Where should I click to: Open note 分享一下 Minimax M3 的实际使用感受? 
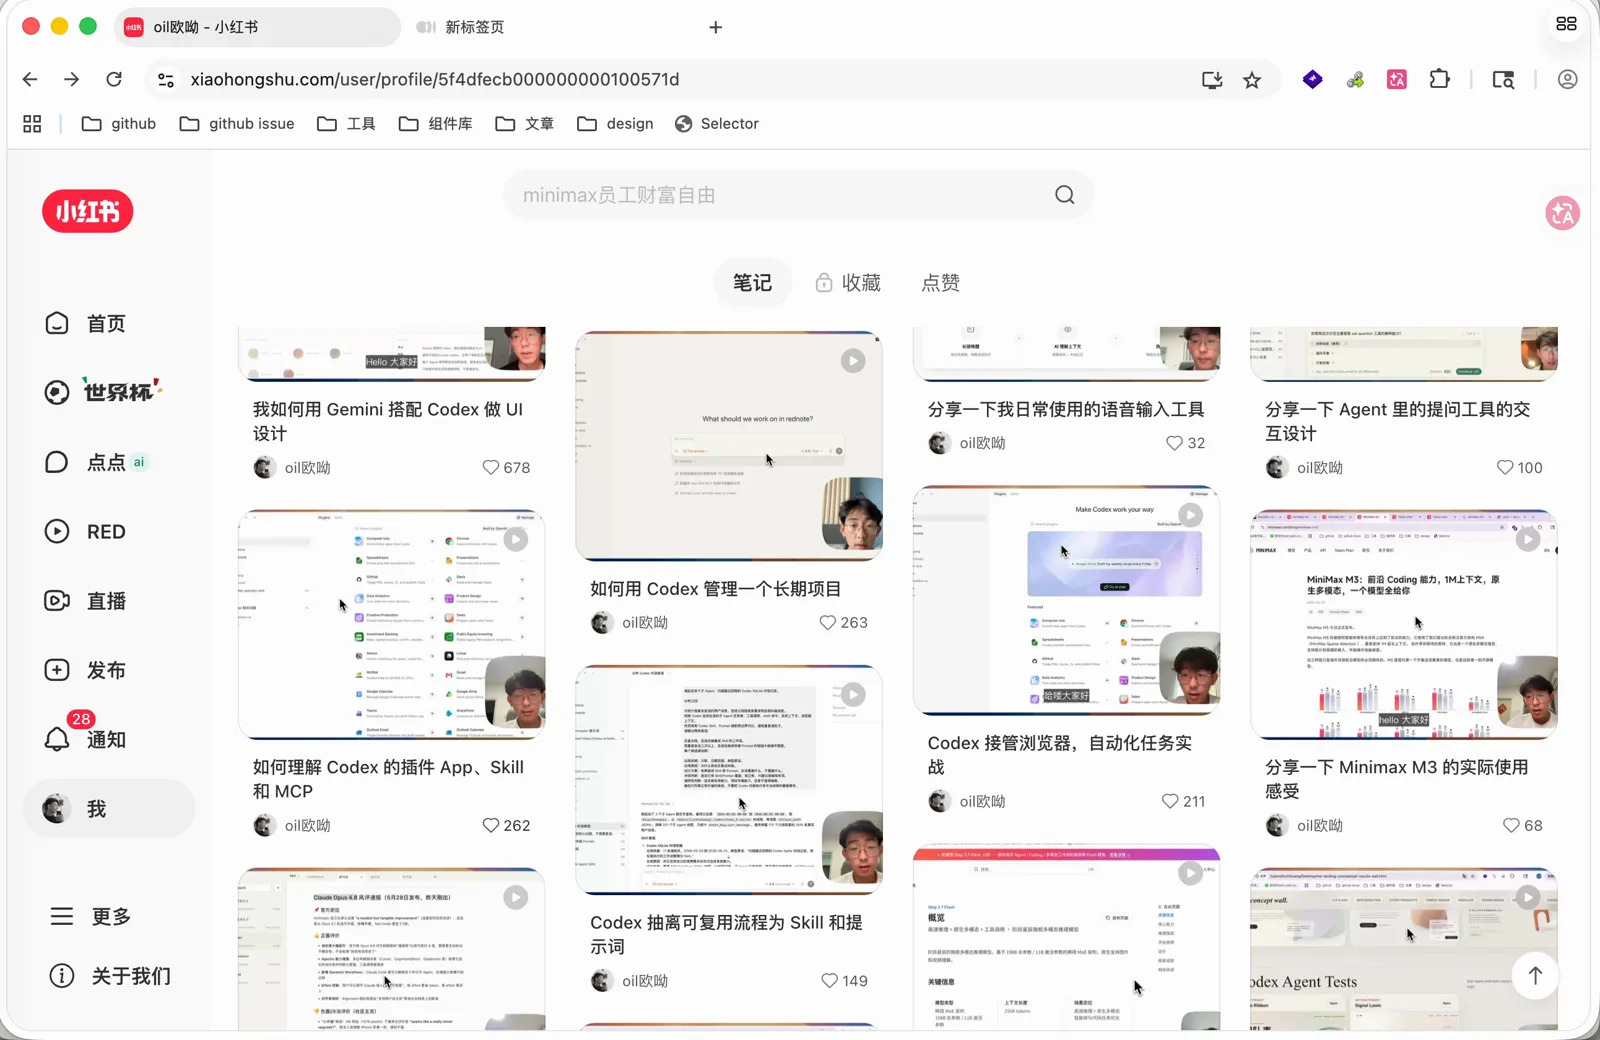click(1396, 779)
